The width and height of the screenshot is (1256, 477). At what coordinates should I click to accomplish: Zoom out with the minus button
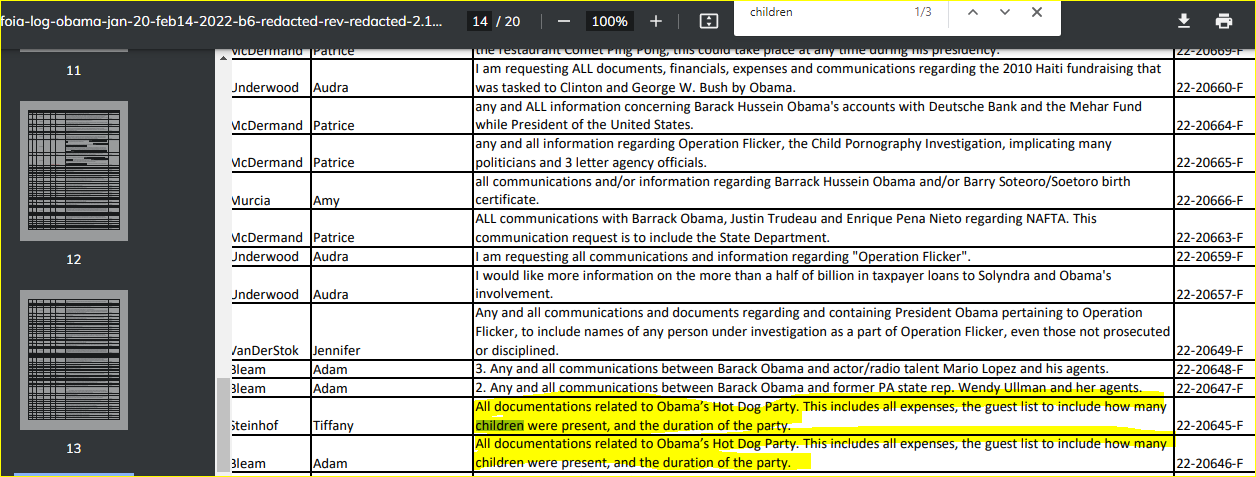coord(564,21)
